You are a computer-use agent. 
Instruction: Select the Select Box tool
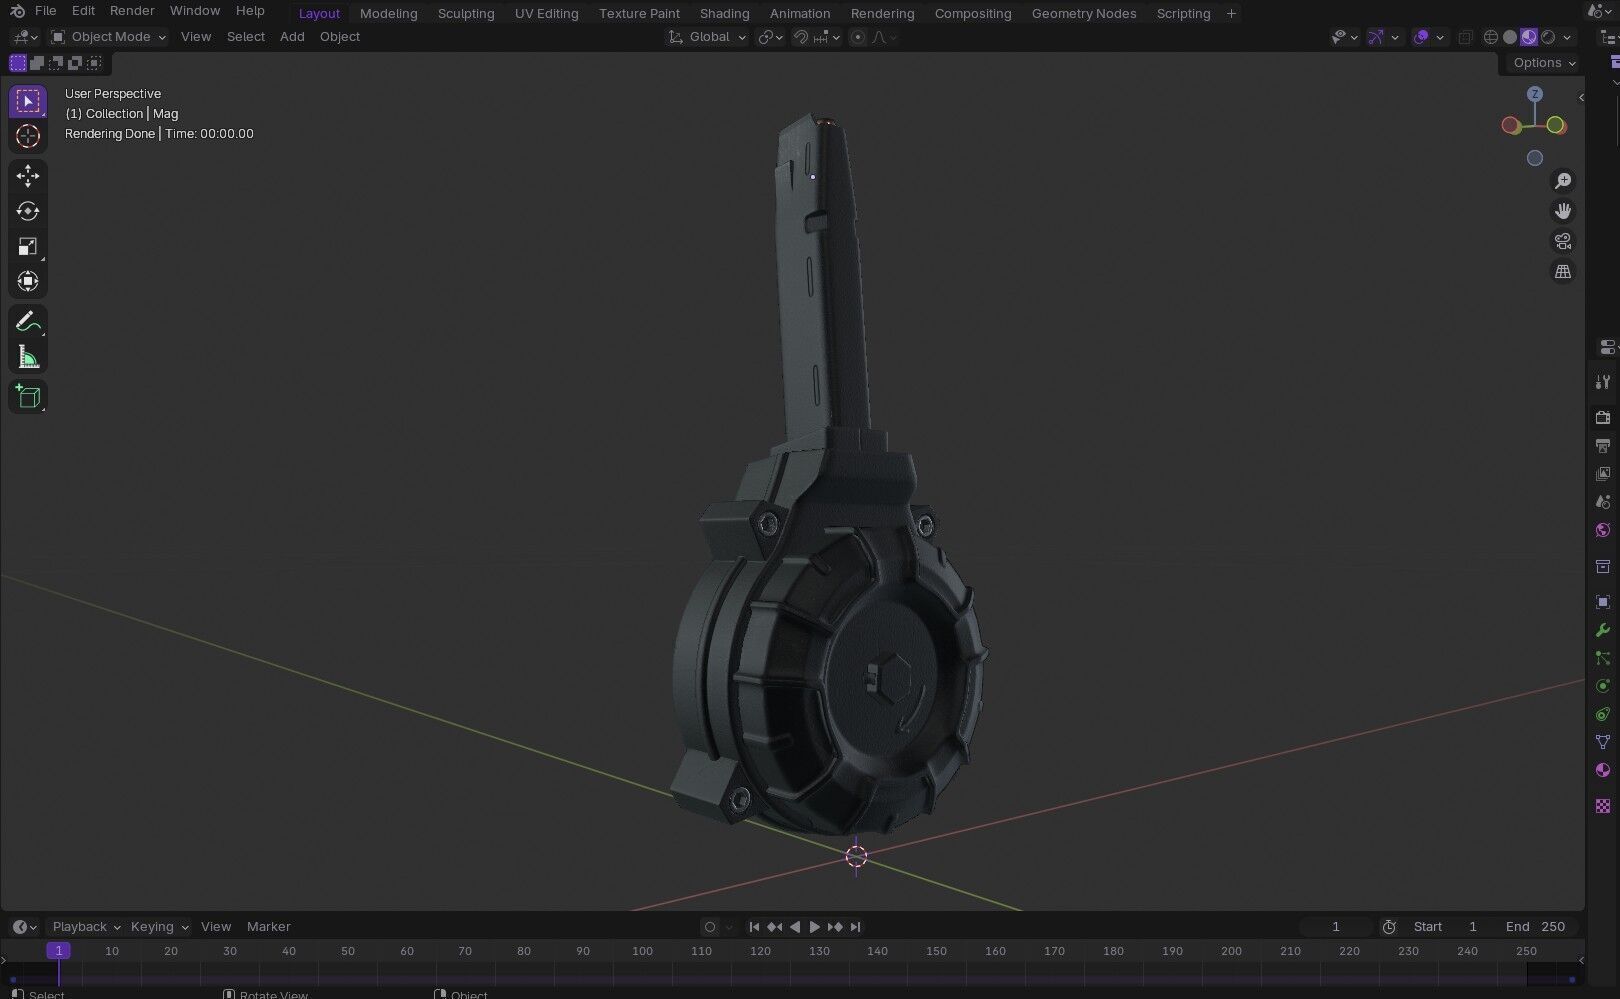28,101
